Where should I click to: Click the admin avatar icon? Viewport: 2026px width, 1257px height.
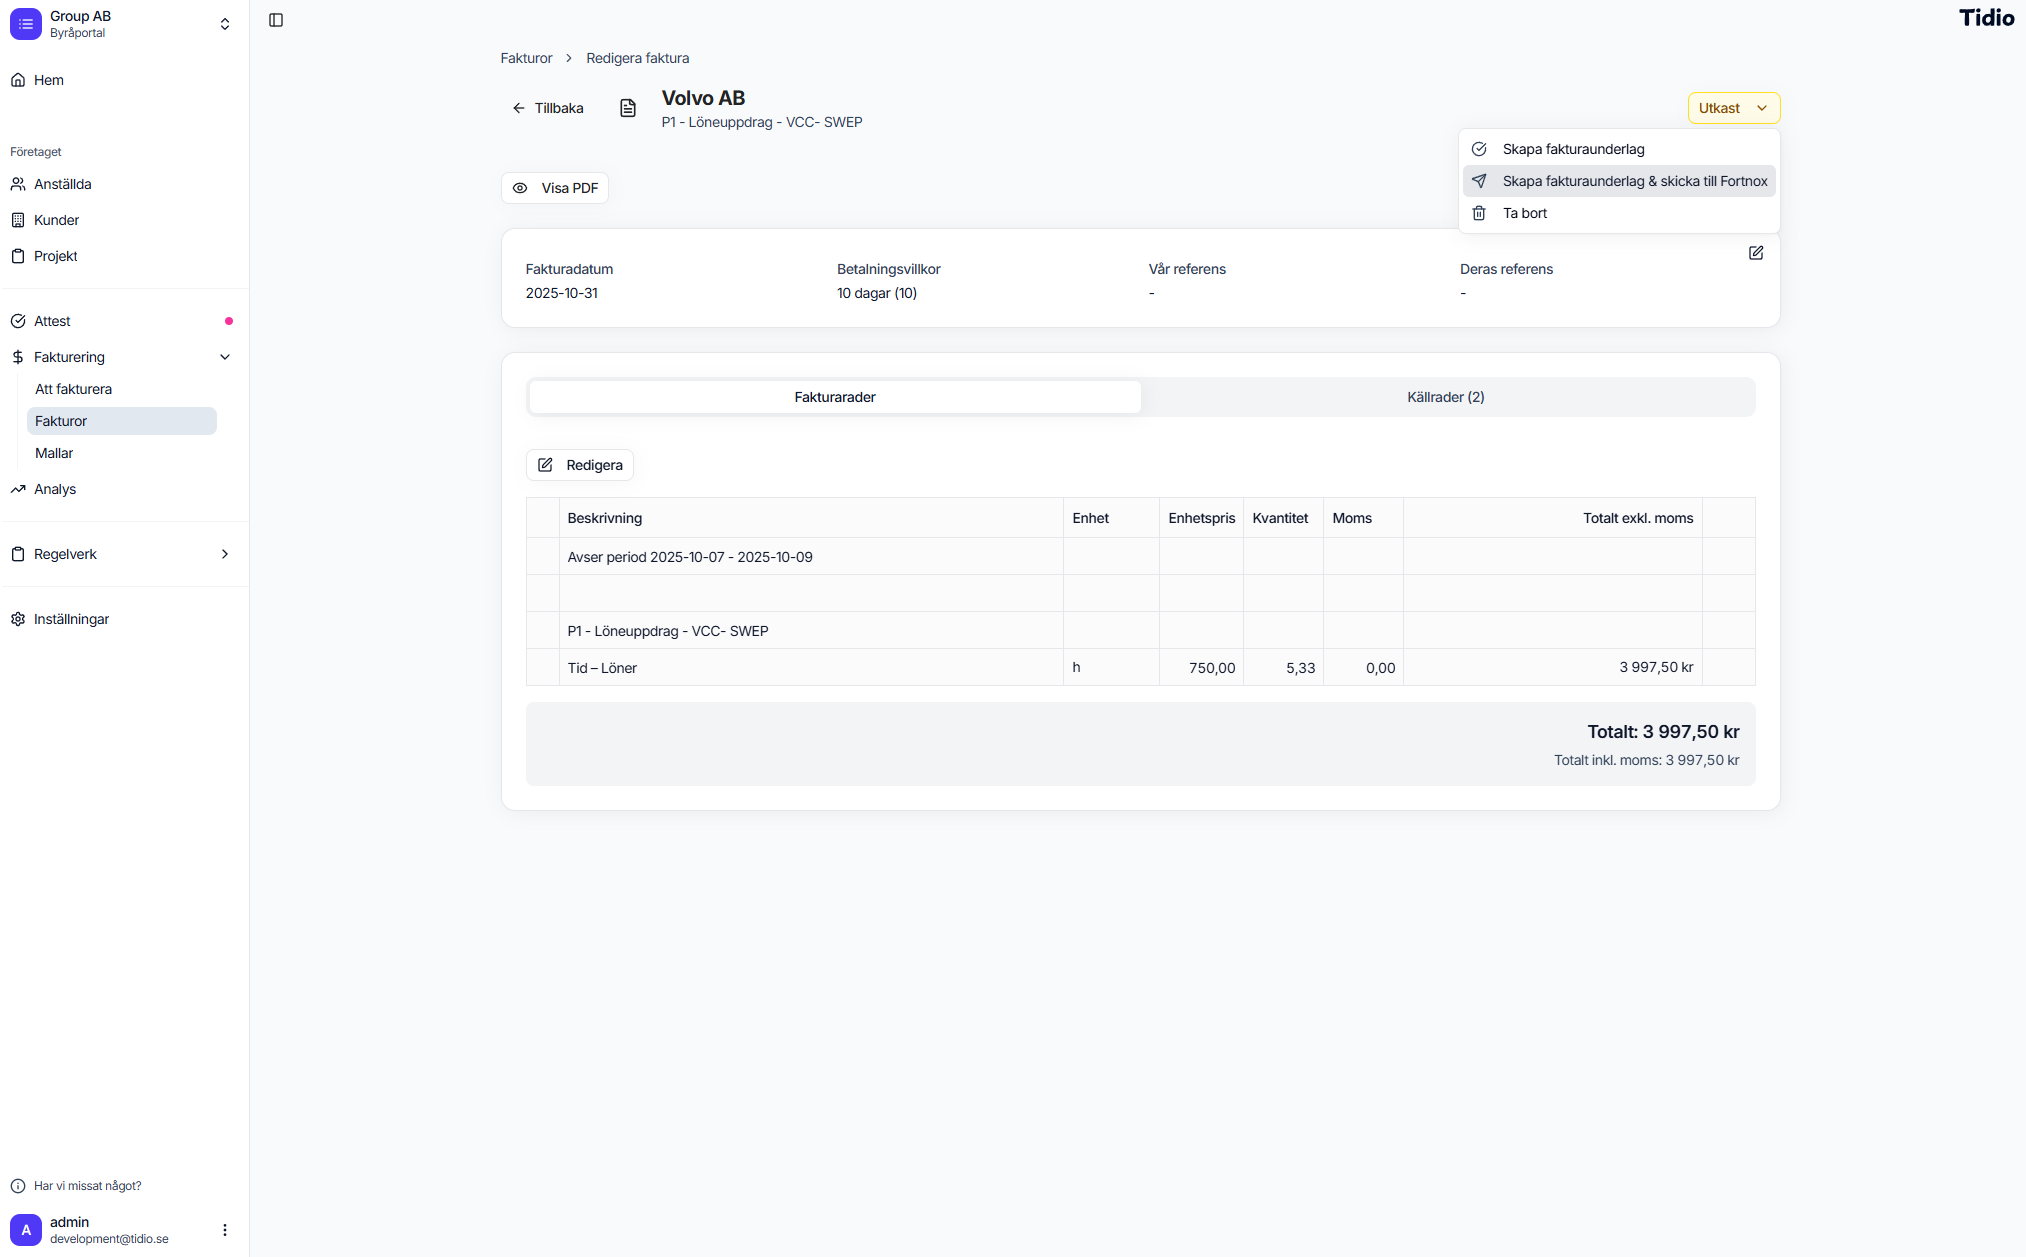26,1230
